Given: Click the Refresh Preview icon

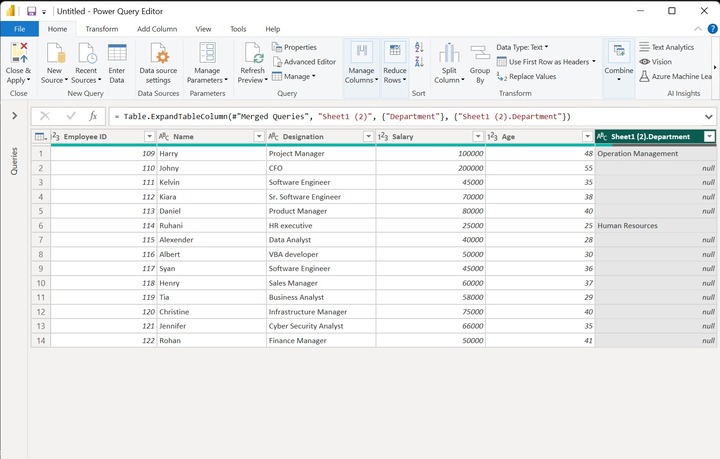Looking at the screenshot, I should point(252,54).
